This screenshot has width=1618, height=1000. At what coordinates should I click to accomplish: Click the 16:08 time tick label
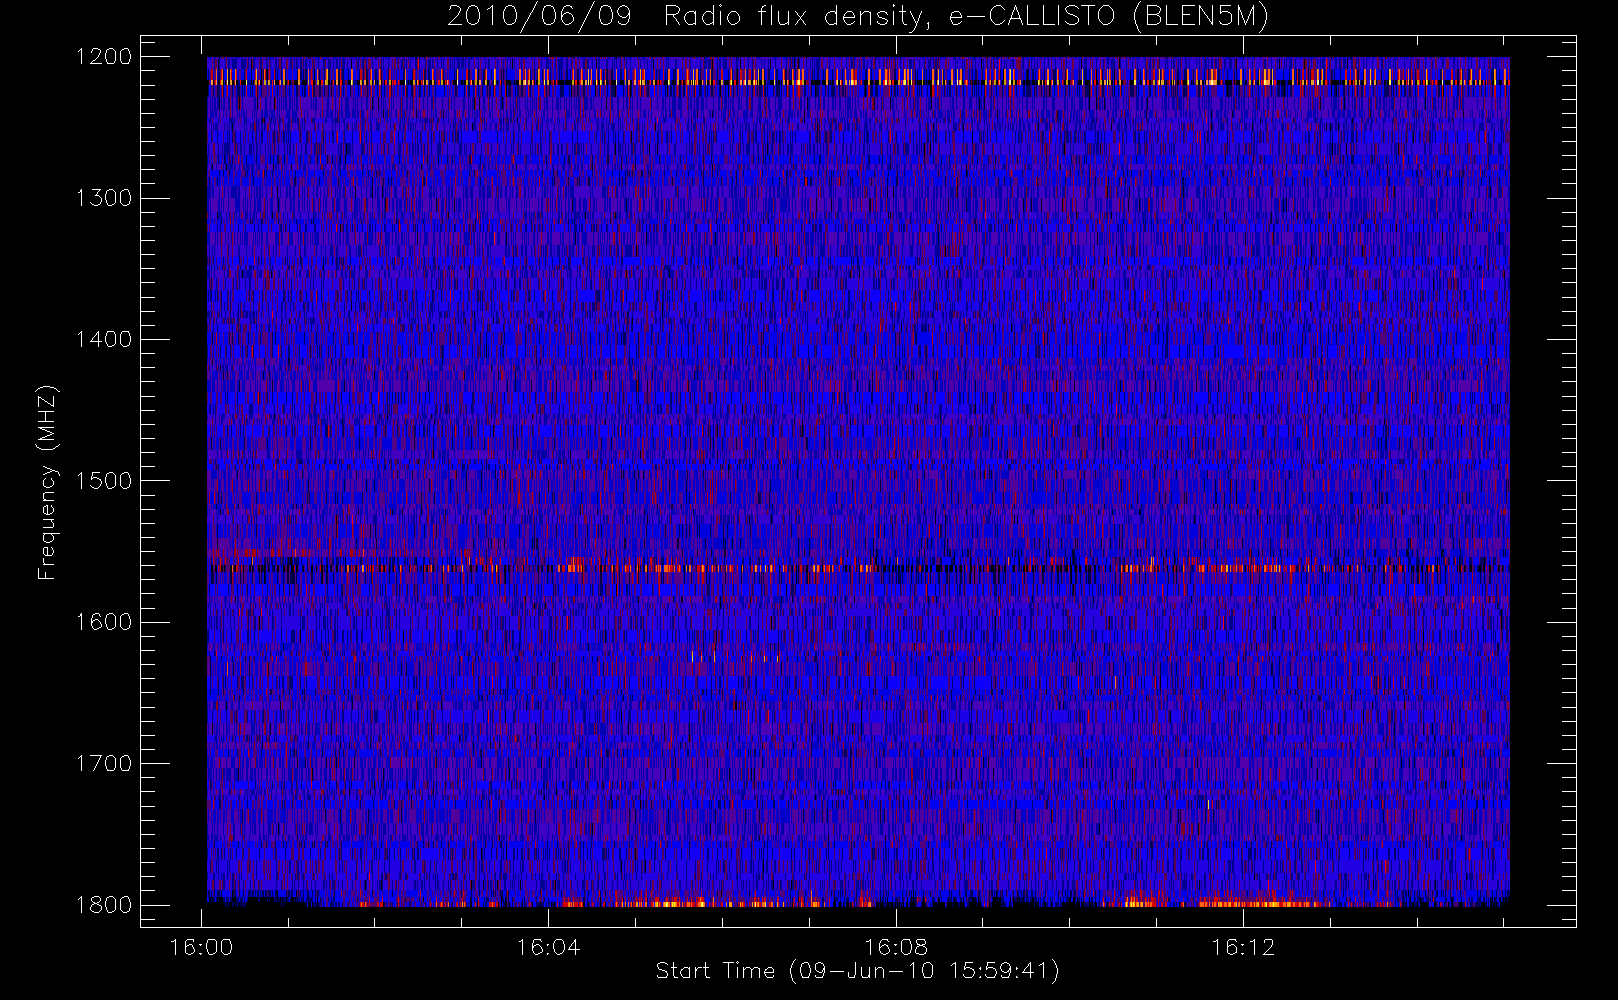[896, 947]
